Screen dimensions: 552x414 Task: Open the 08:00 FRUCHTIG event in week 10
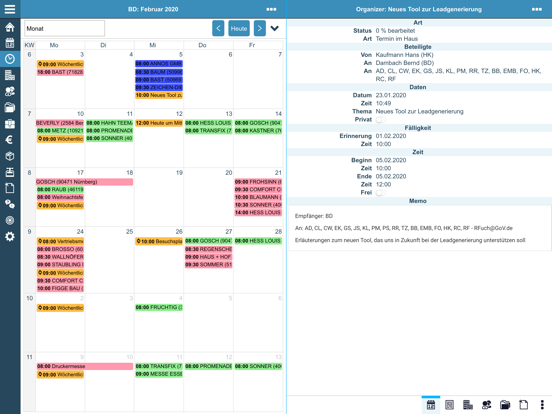pyautogui.click(x=159, y=307)
